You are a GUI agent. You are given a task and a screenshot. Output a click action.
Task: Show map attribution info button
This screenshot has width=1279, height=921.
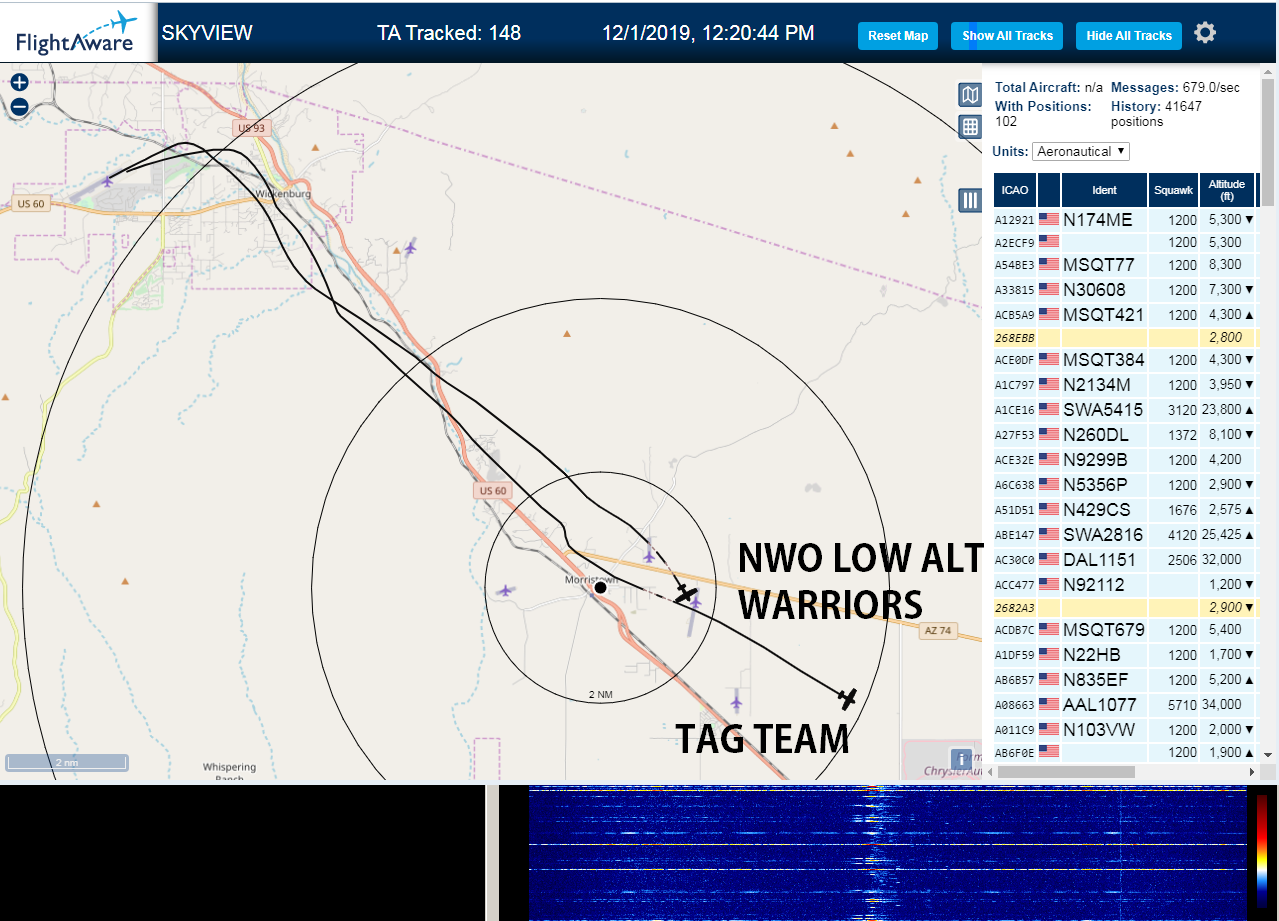point(961,759)
